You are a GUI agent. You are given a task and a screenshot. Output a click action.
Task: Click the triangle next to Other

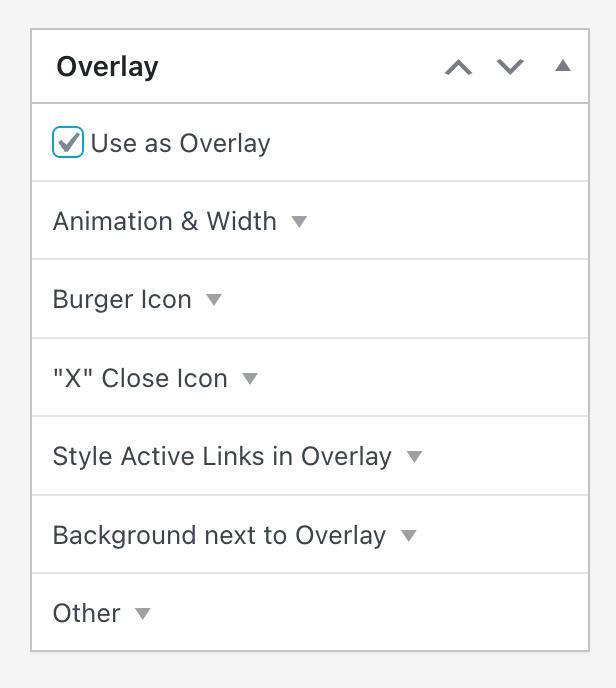coord(143,613)
